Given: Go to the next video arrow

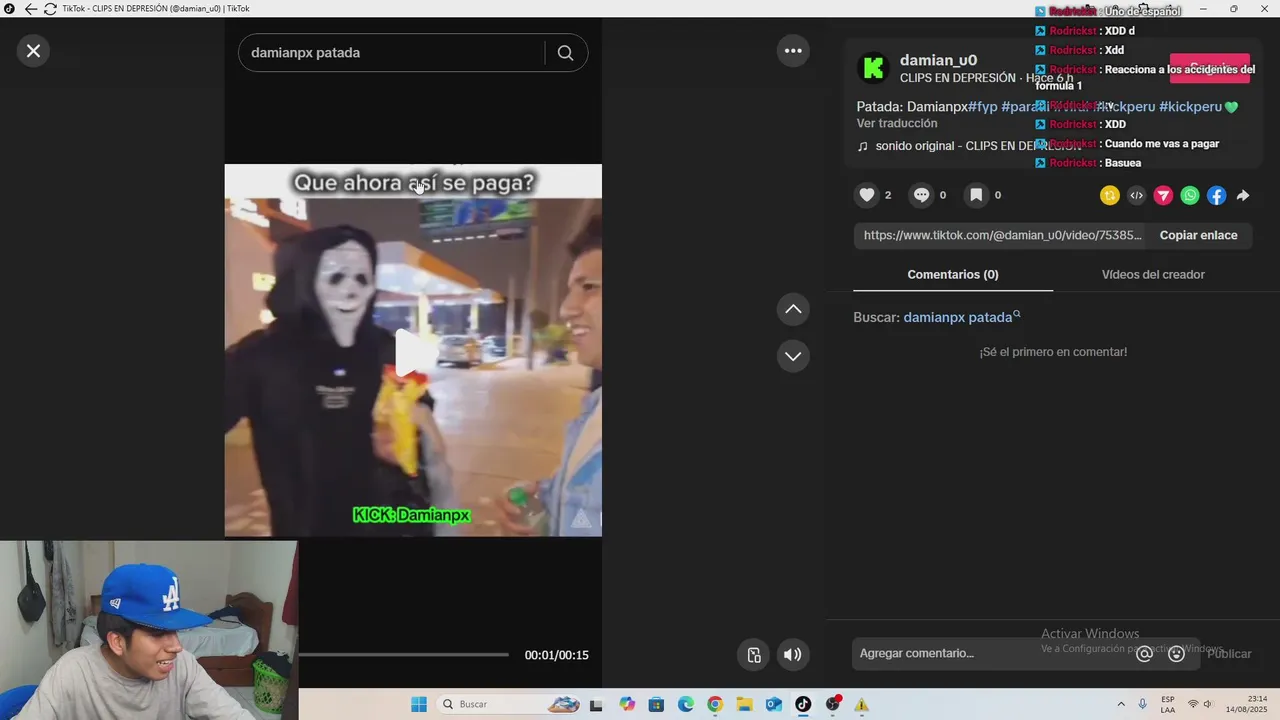Looking at the screenshot, I should click(x=793, y=356).
